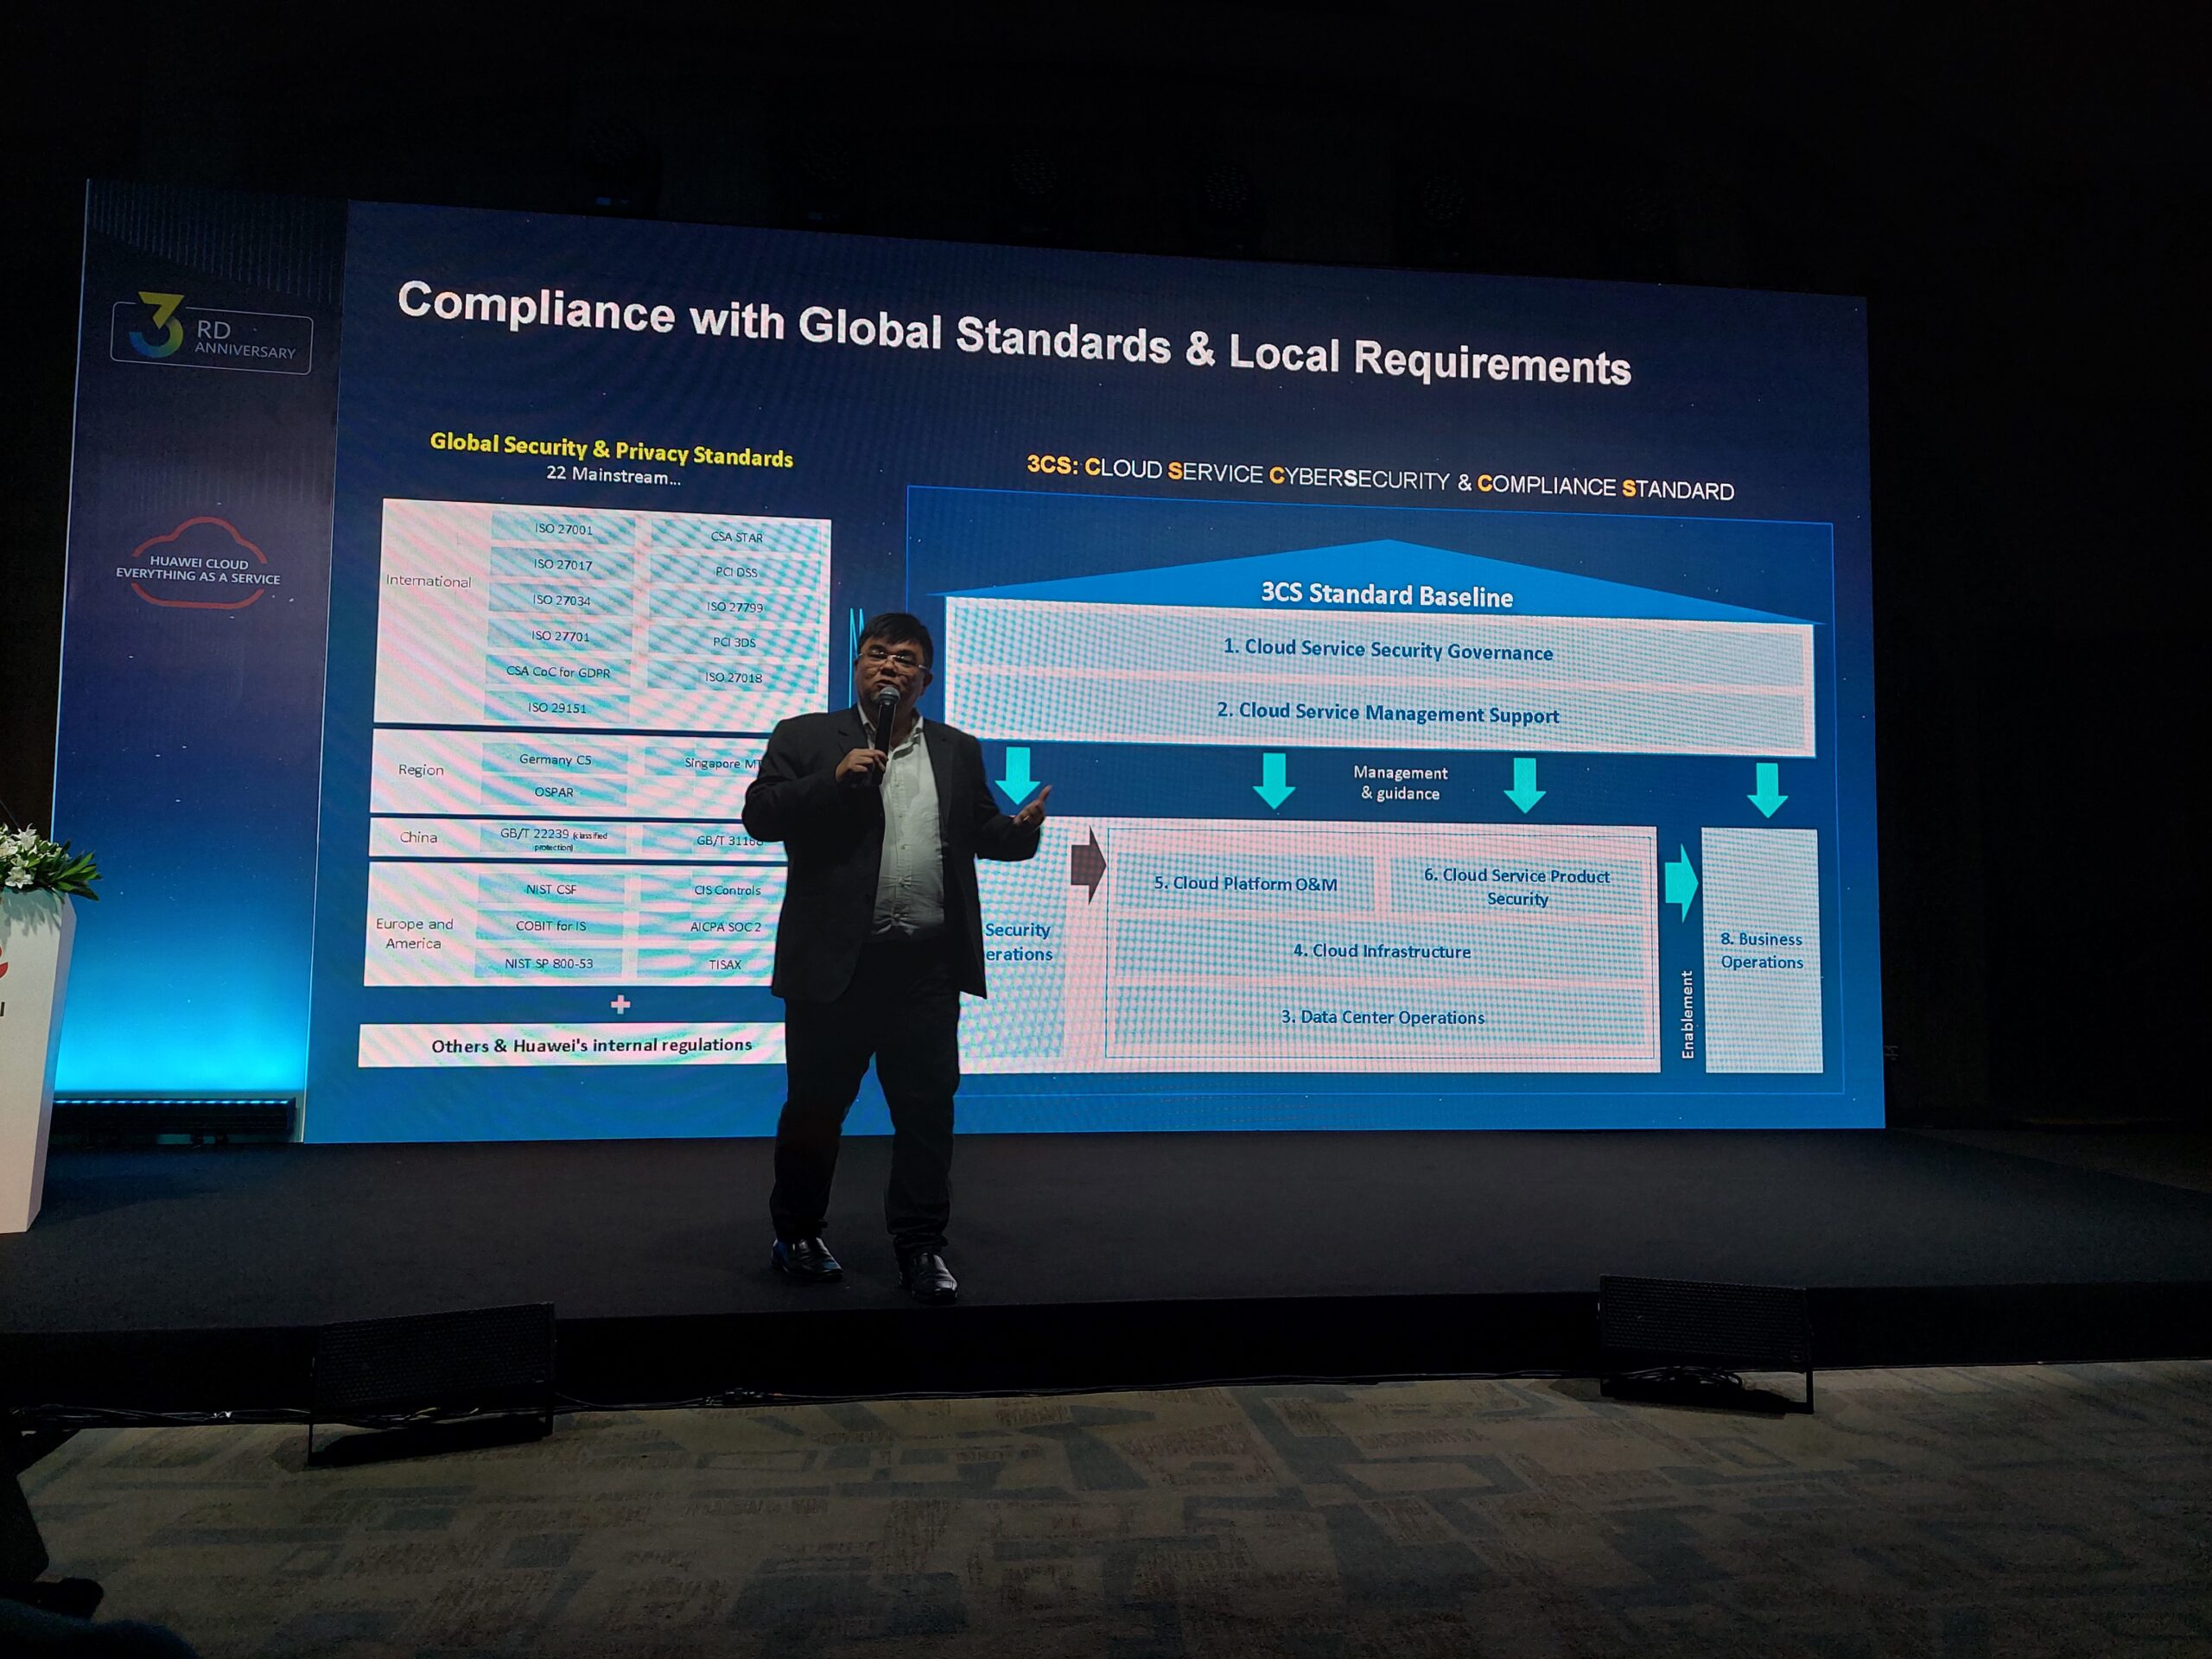The width and height of the screenshot is (2212, 1659).
Task: Select 1. Cloud Service Security Governance bar
Action: (1387, 650)
